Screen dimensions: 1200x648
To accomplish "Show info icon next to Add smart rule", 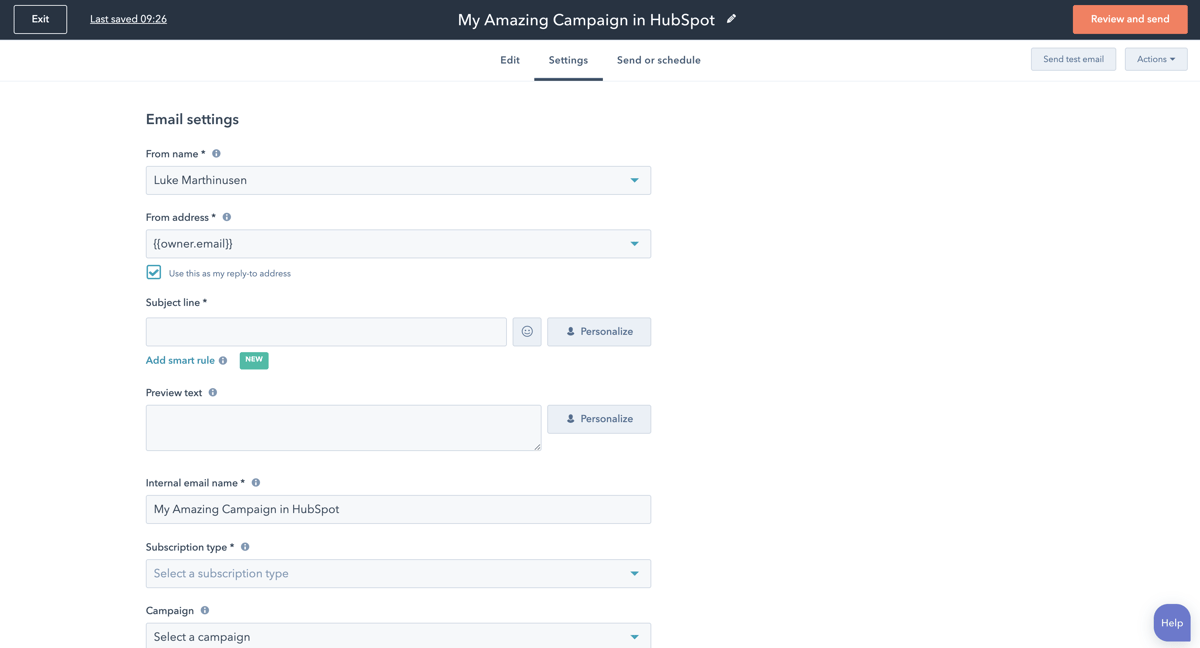I will [x=223, y=361].
